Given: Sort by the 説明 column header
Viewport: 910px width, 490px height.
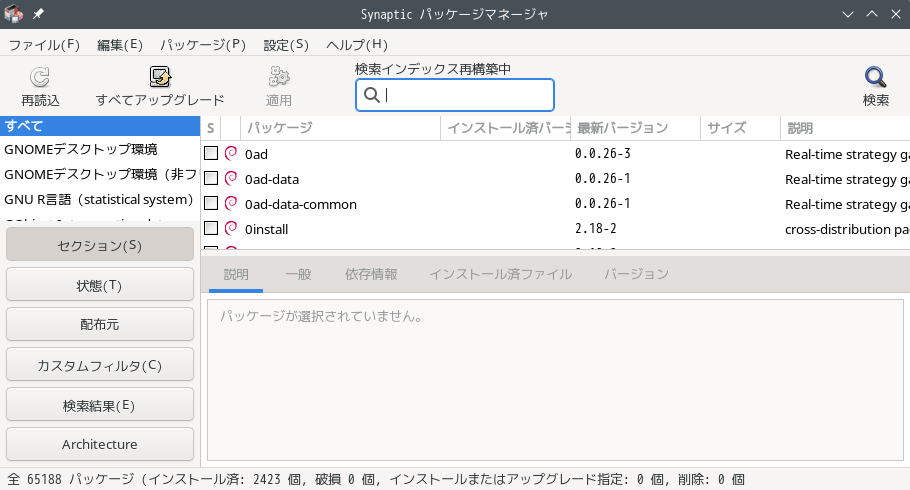Looking at the screenshot, I should 845,128.
